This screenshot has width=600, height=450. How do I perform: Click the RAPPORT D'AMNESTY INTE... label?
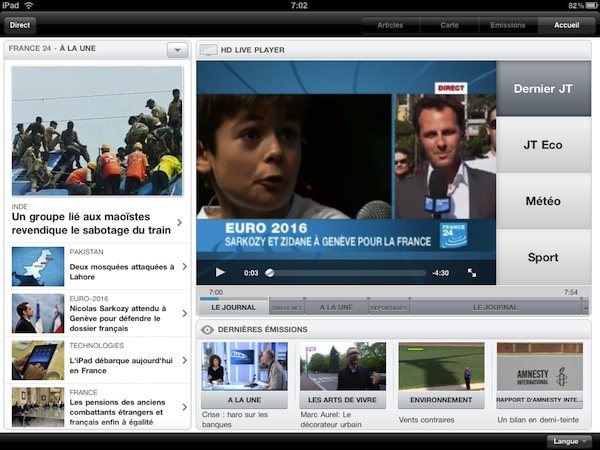point(540,400)
